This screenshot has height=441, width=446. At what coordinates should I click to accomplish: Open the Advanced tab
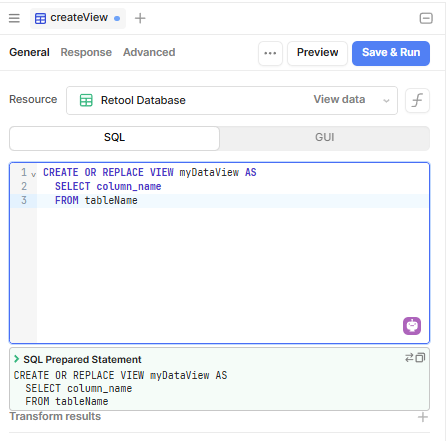[149, 52]
